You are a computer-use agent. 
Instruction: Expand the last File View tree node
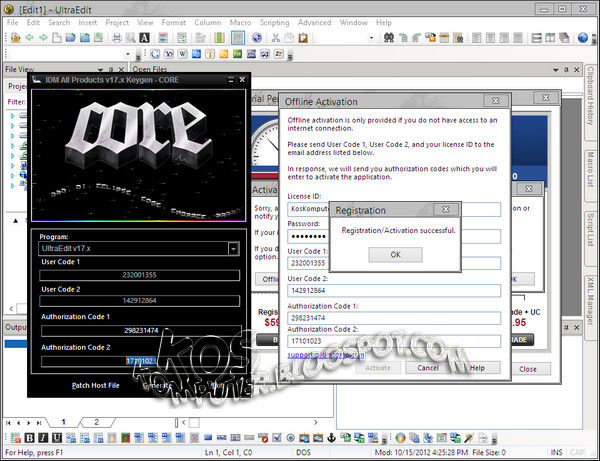[x=12, y=186]
